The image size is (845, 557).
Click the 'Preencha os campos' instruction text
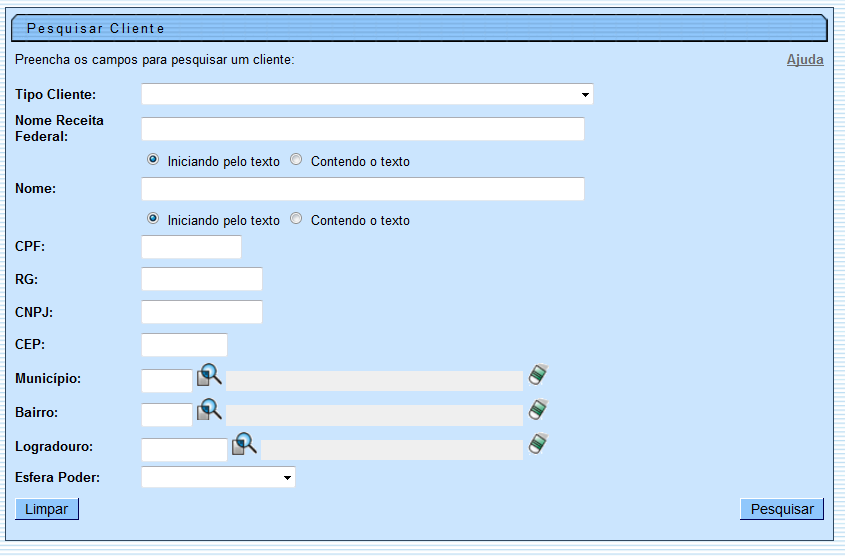pyautogui.click(x=155, y=60)
